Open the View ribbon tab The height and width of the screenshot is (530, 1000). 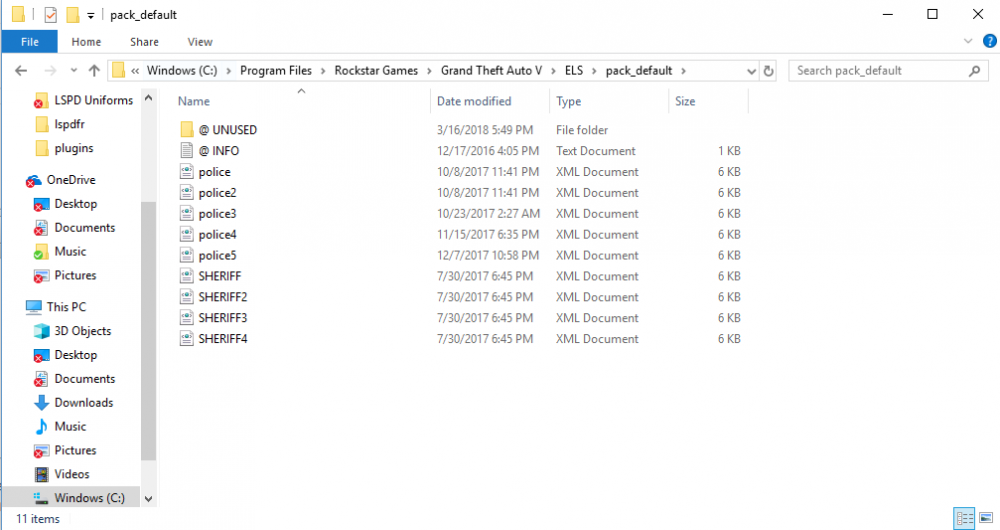click(200, 42)
